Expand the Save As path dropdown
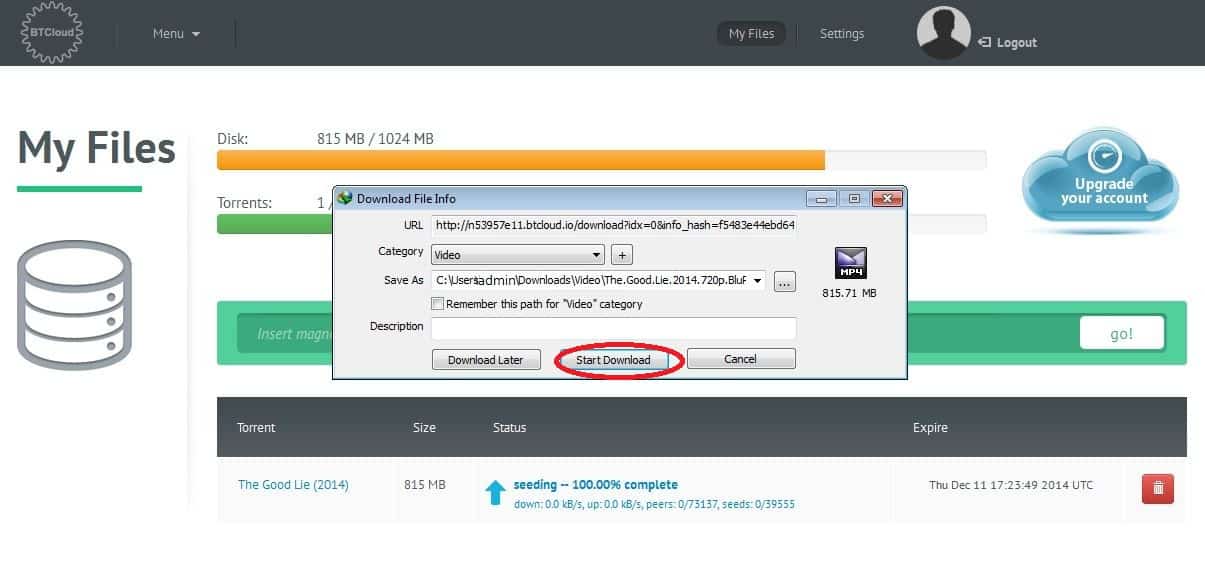Image resolution: width=1205 pixels, height=579 pixels. [756, 281]
